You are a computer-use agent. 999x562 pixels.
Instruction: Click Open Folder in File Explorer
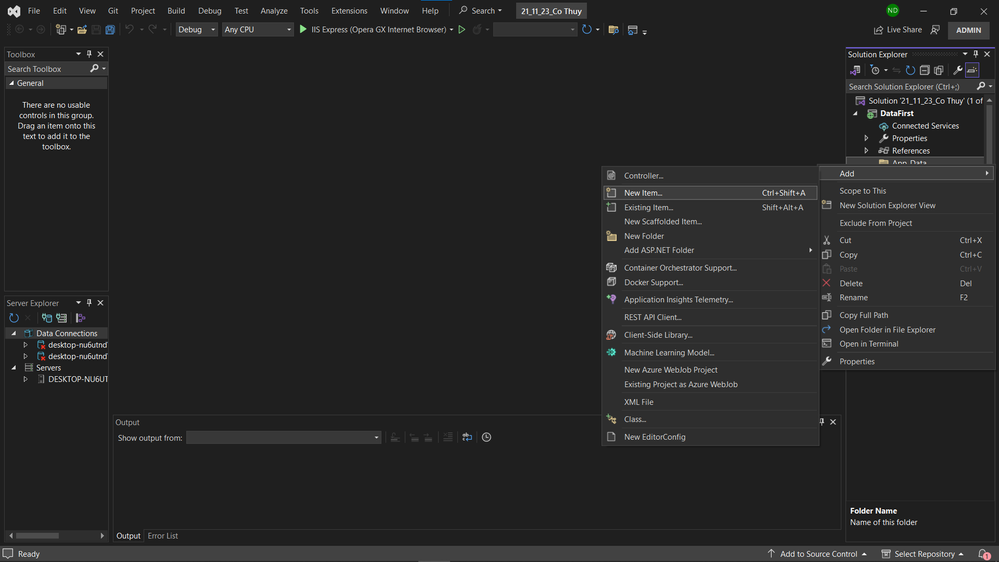click(907, 329)
